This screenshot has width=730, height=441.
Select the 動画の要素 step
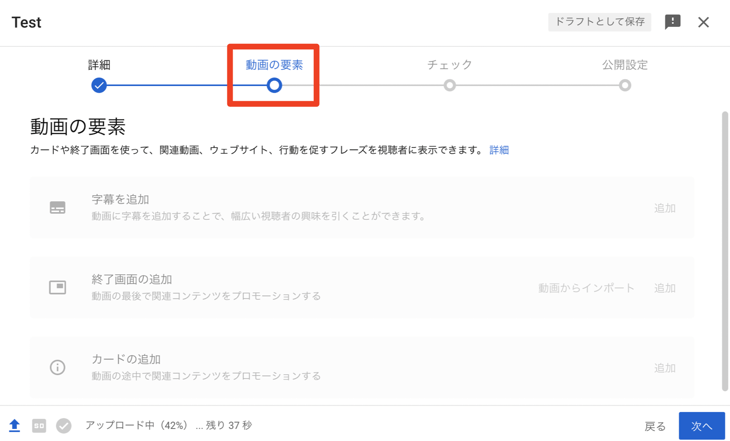pos(274,85)
